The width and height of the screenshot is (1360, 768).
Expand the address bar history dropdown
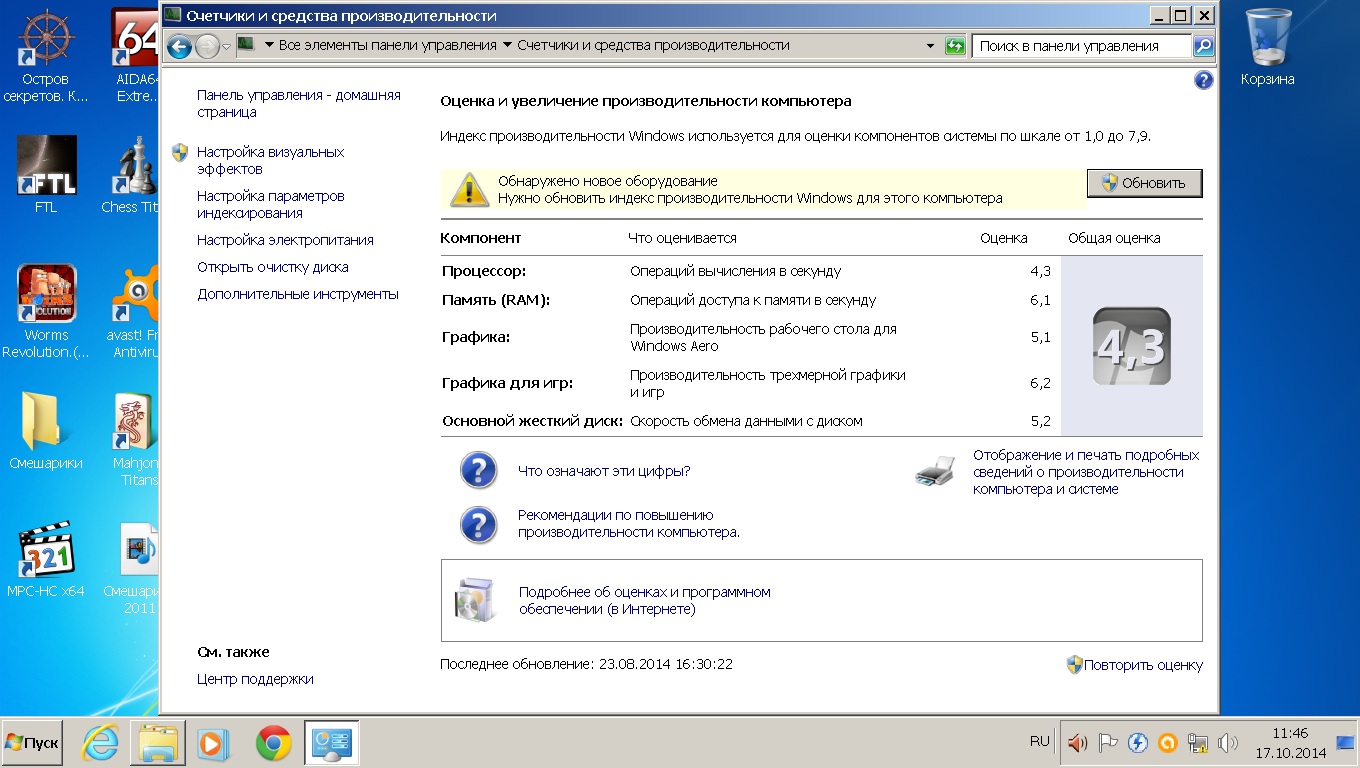[x=930, y=46]
